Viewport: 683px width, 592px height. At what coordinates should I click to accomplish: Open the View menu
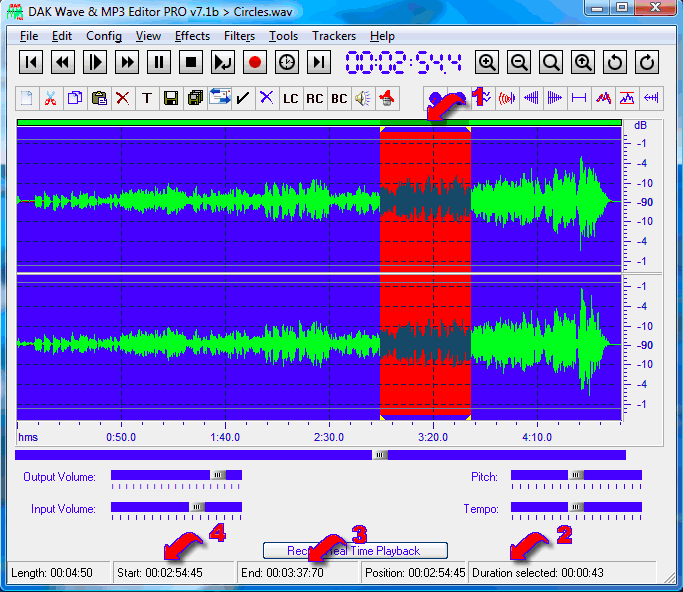pyautogui.click(x=148, y=36)
